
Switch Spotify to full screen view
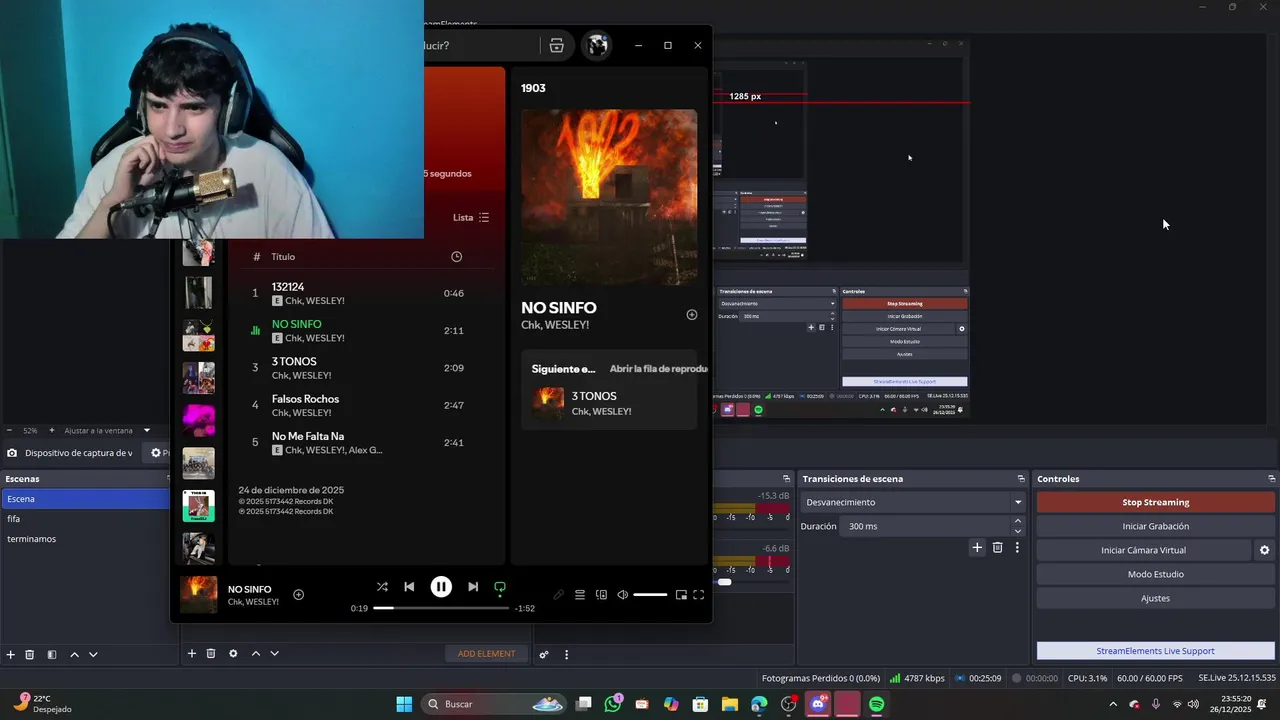(699, 595)
